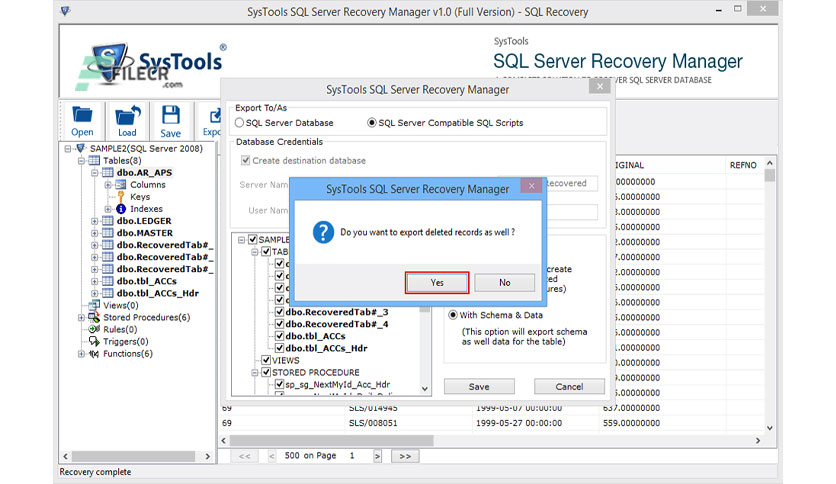Expand the dbo.LEDGER node

pyautogui.click(x=94, y=221)
